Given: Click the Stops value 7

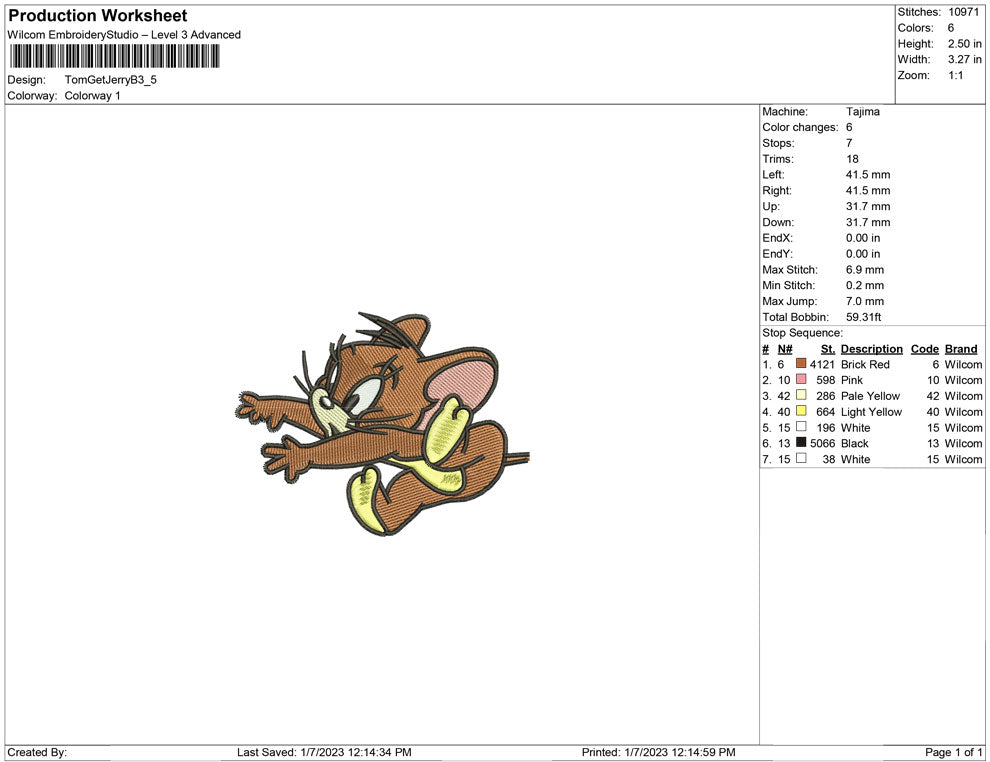Looking at the screenshot, I should coord(849,143).
